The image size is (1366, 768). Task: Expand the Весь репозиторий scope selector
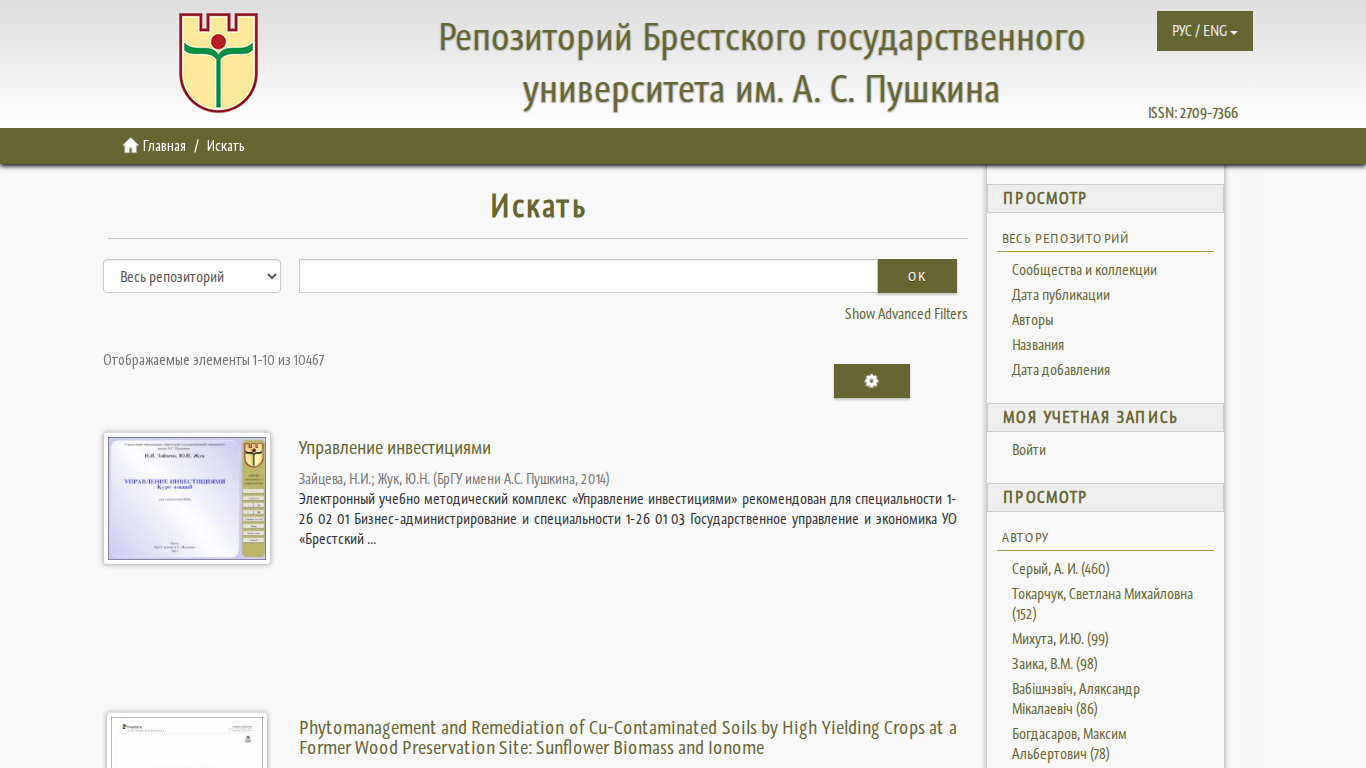click(x=192, y=277)
